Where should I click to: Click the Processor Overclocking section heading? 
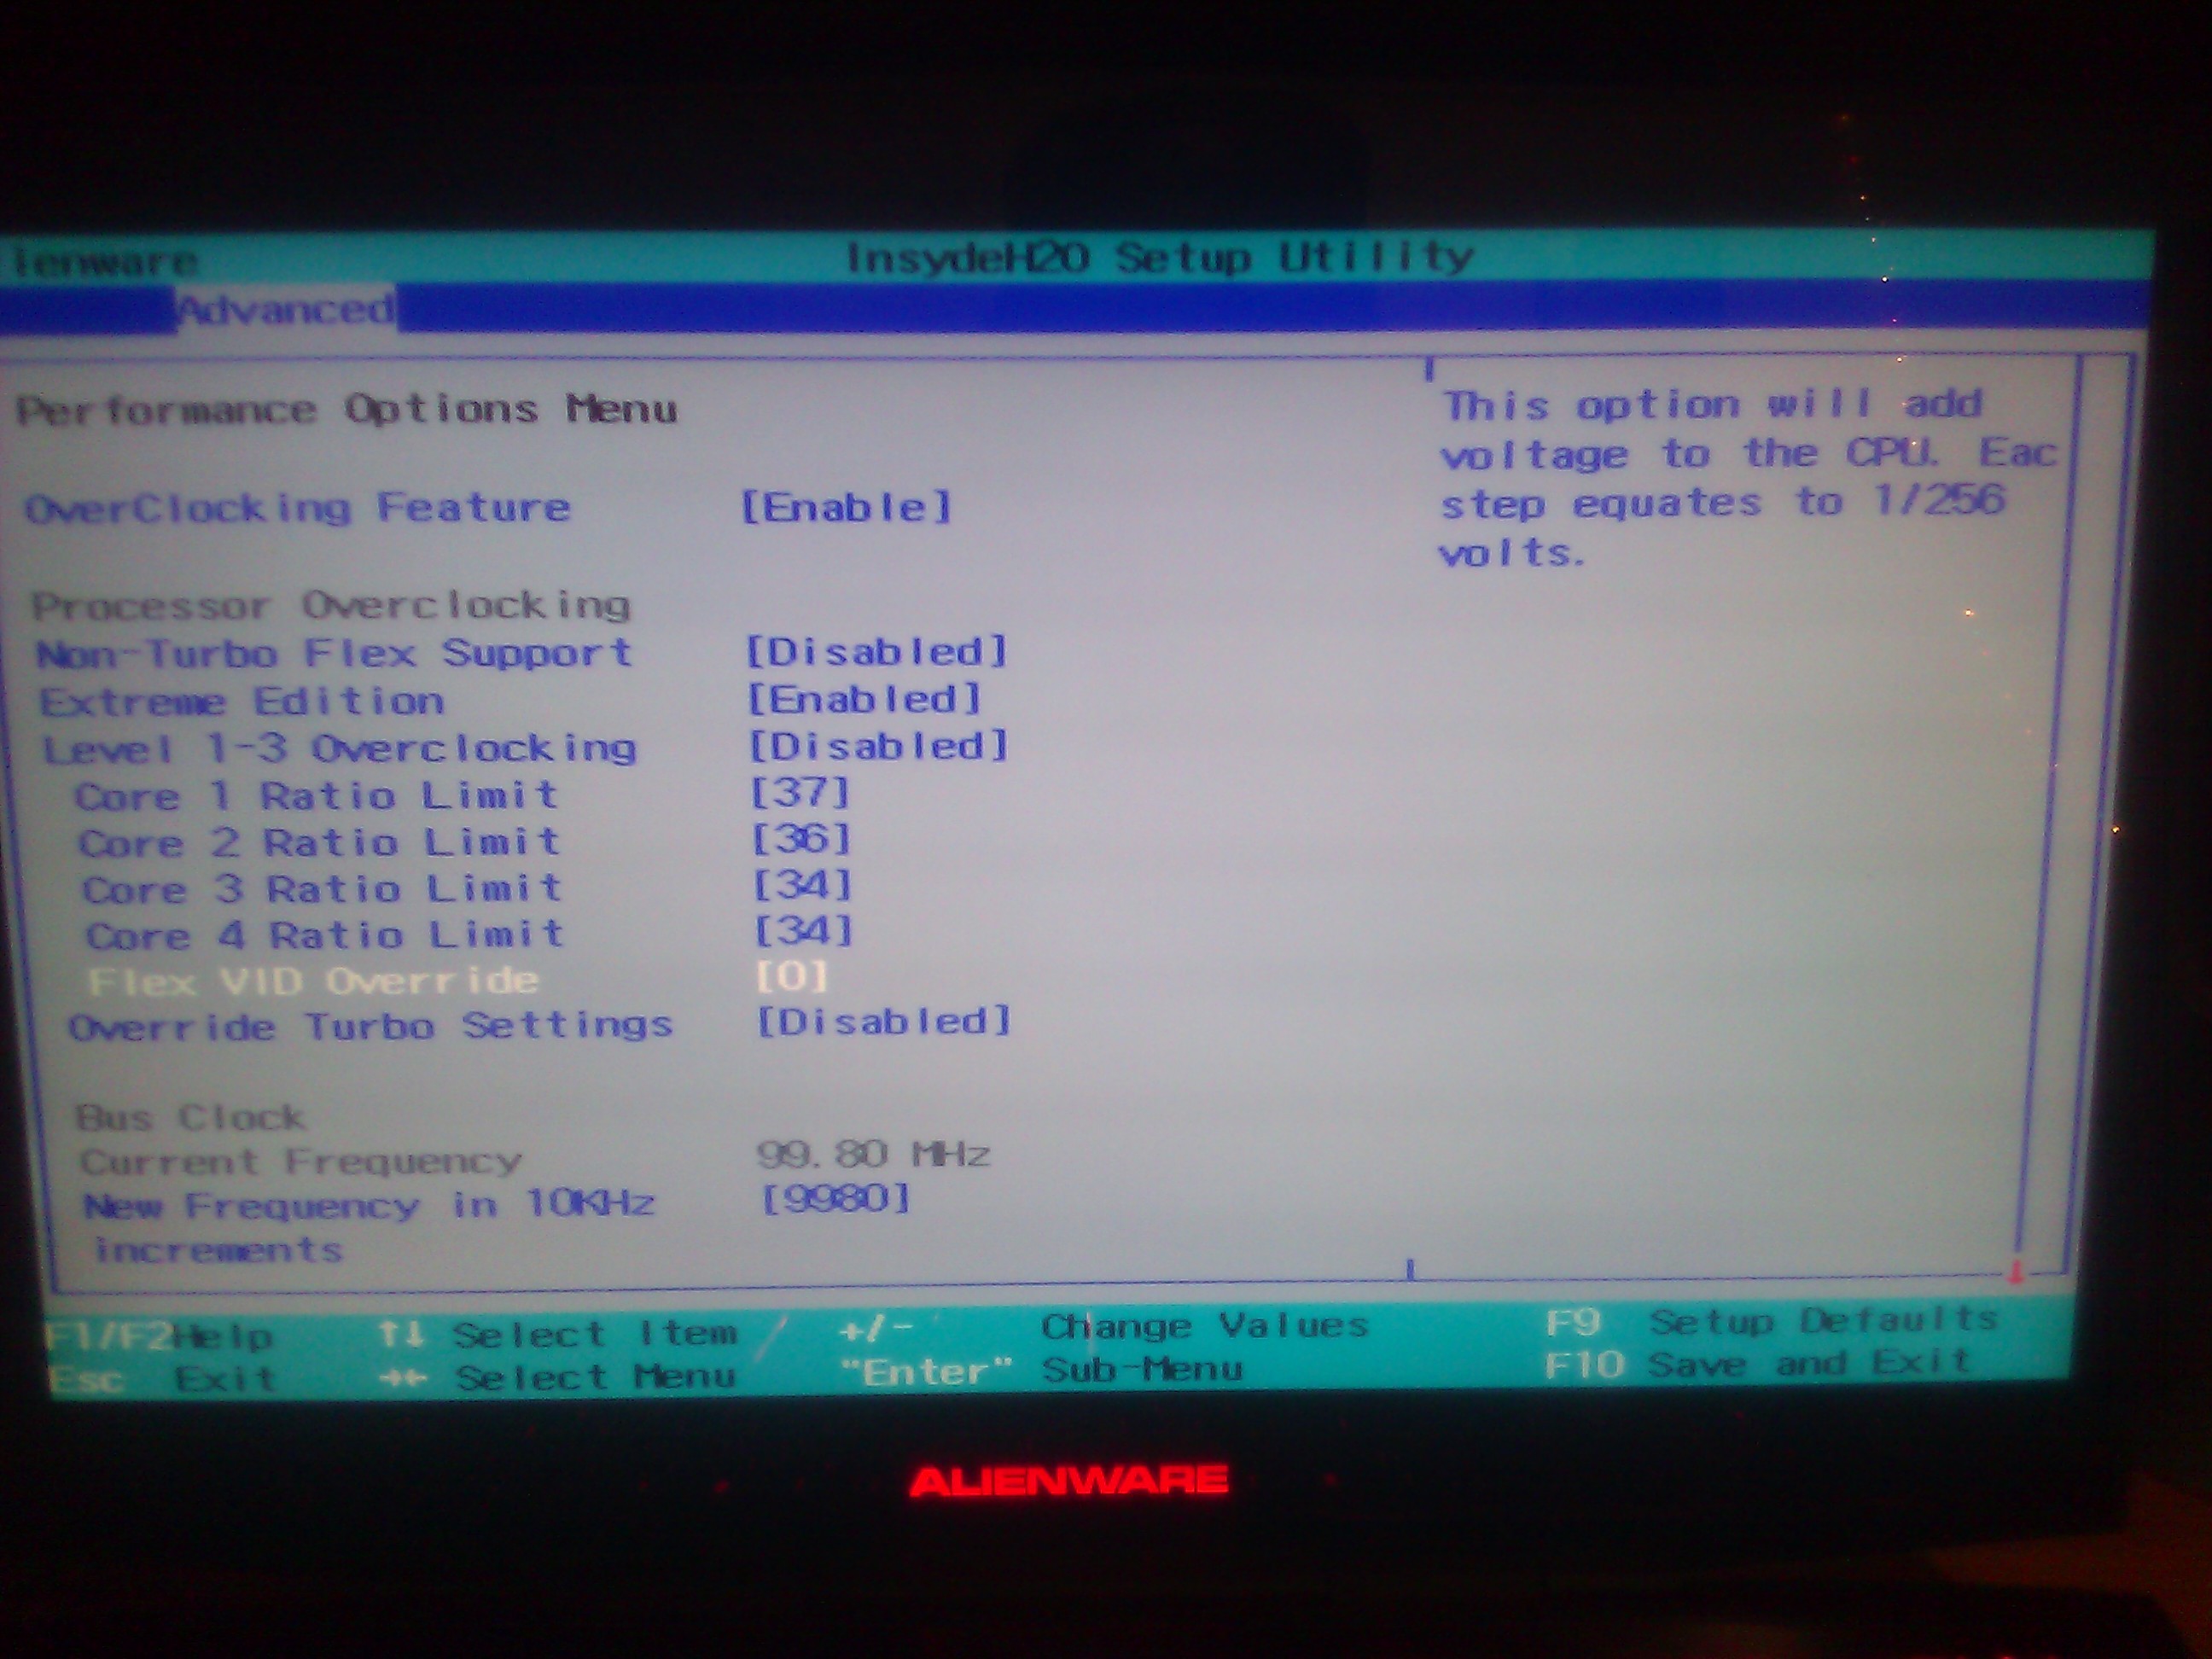click(x=331, y=605)
